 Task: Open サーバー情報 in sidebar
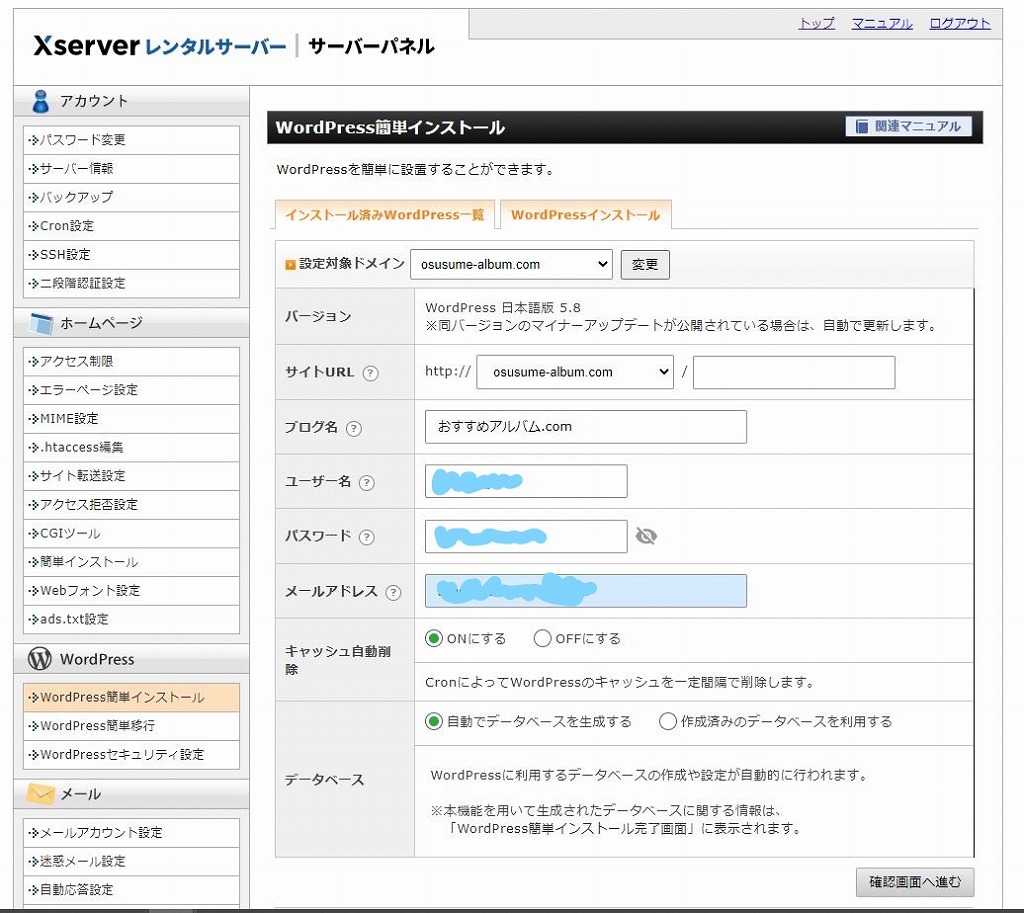click(x=131, y=168)
